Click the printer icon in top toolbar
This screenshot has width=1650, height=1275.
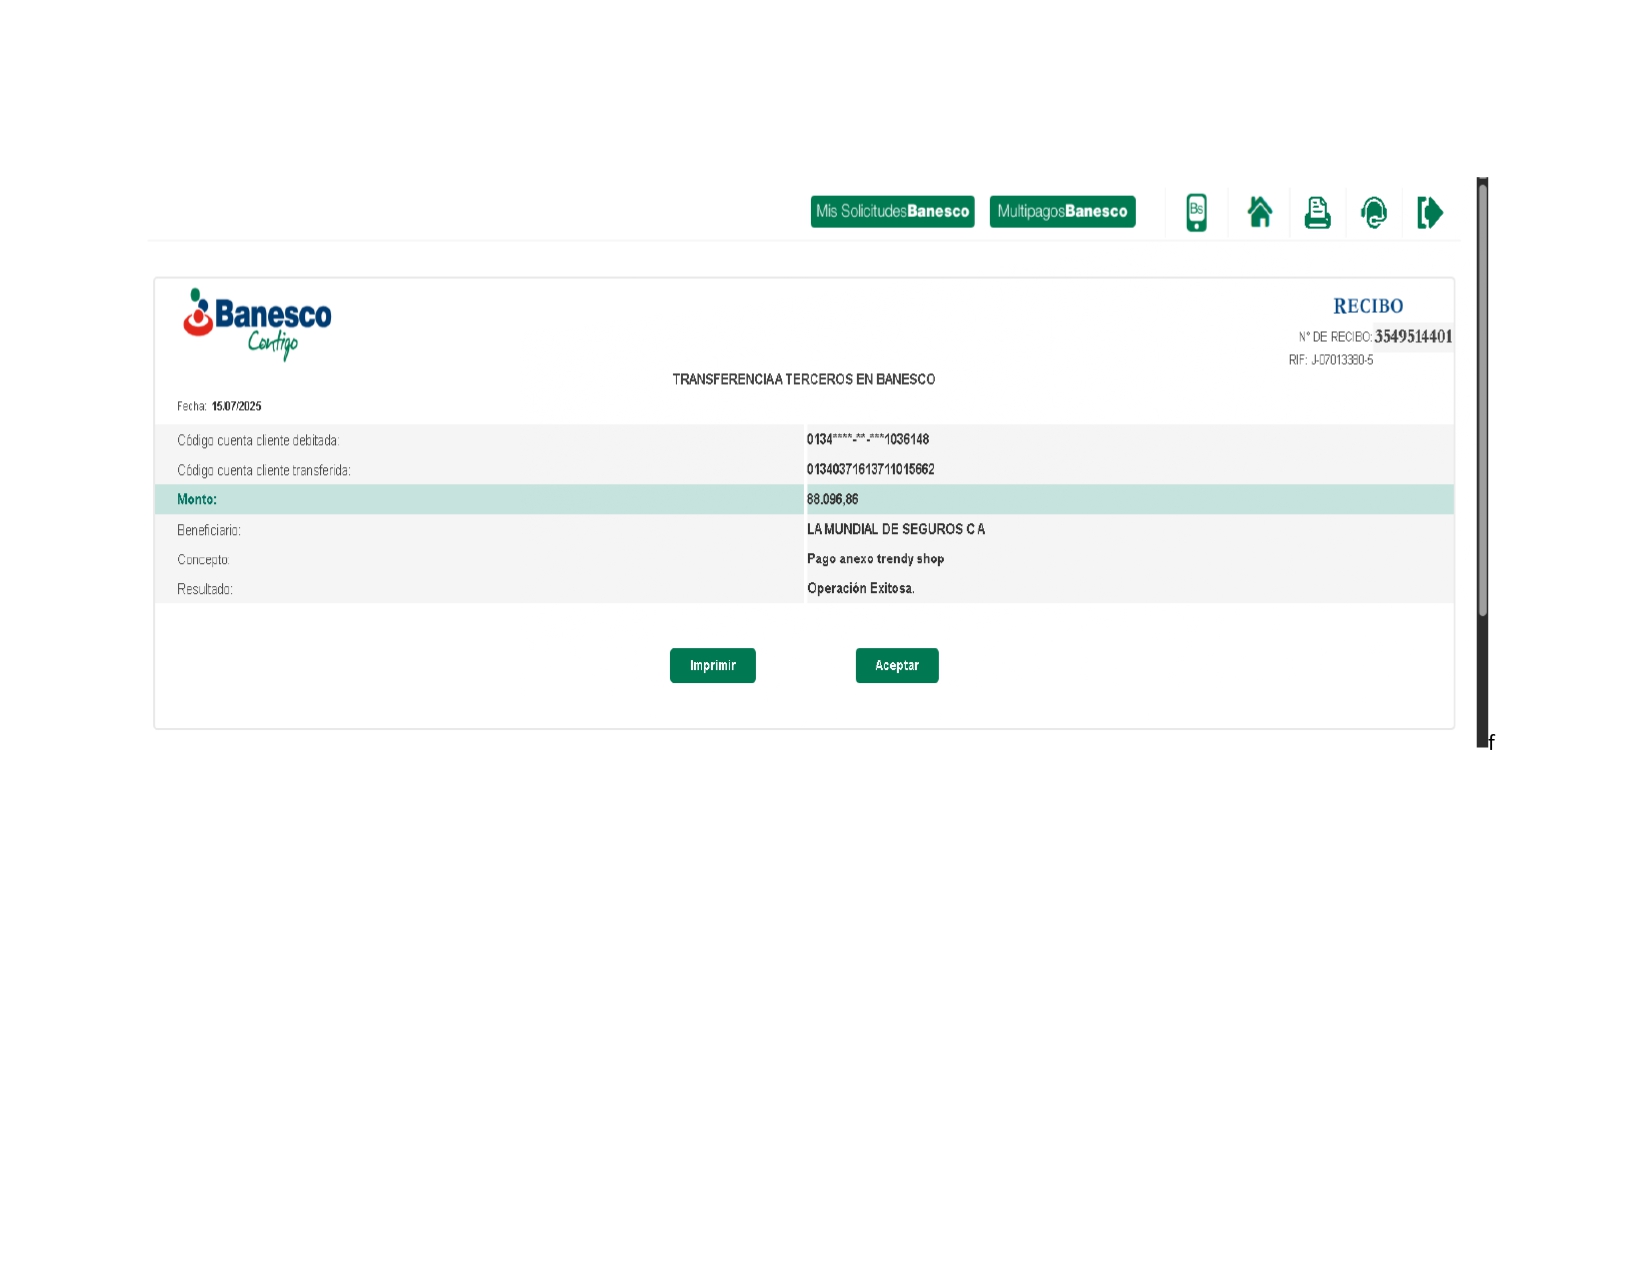click(1317, 212)
